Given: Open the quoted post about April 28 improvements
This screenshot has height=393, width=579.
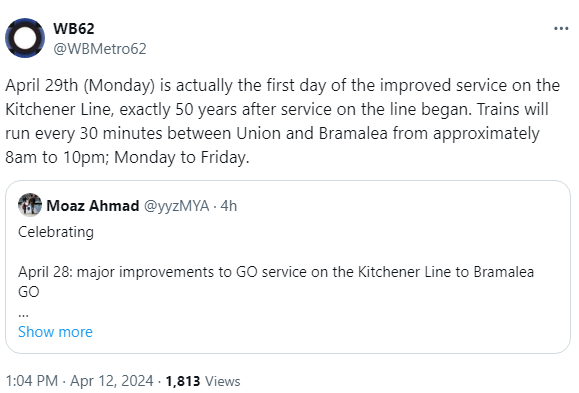Looking at the screenshot, I should click(x=288, y=267).
